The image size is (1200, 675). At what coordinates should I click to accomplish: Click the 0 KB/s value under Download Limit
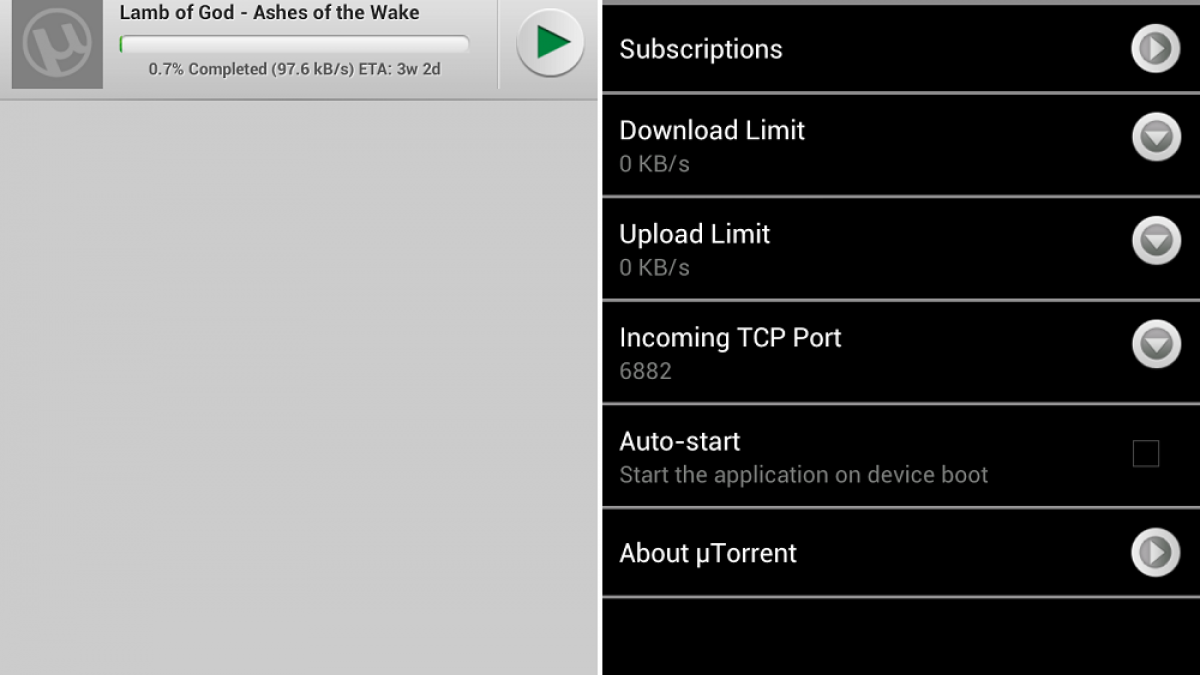click(x=654, y=164)
